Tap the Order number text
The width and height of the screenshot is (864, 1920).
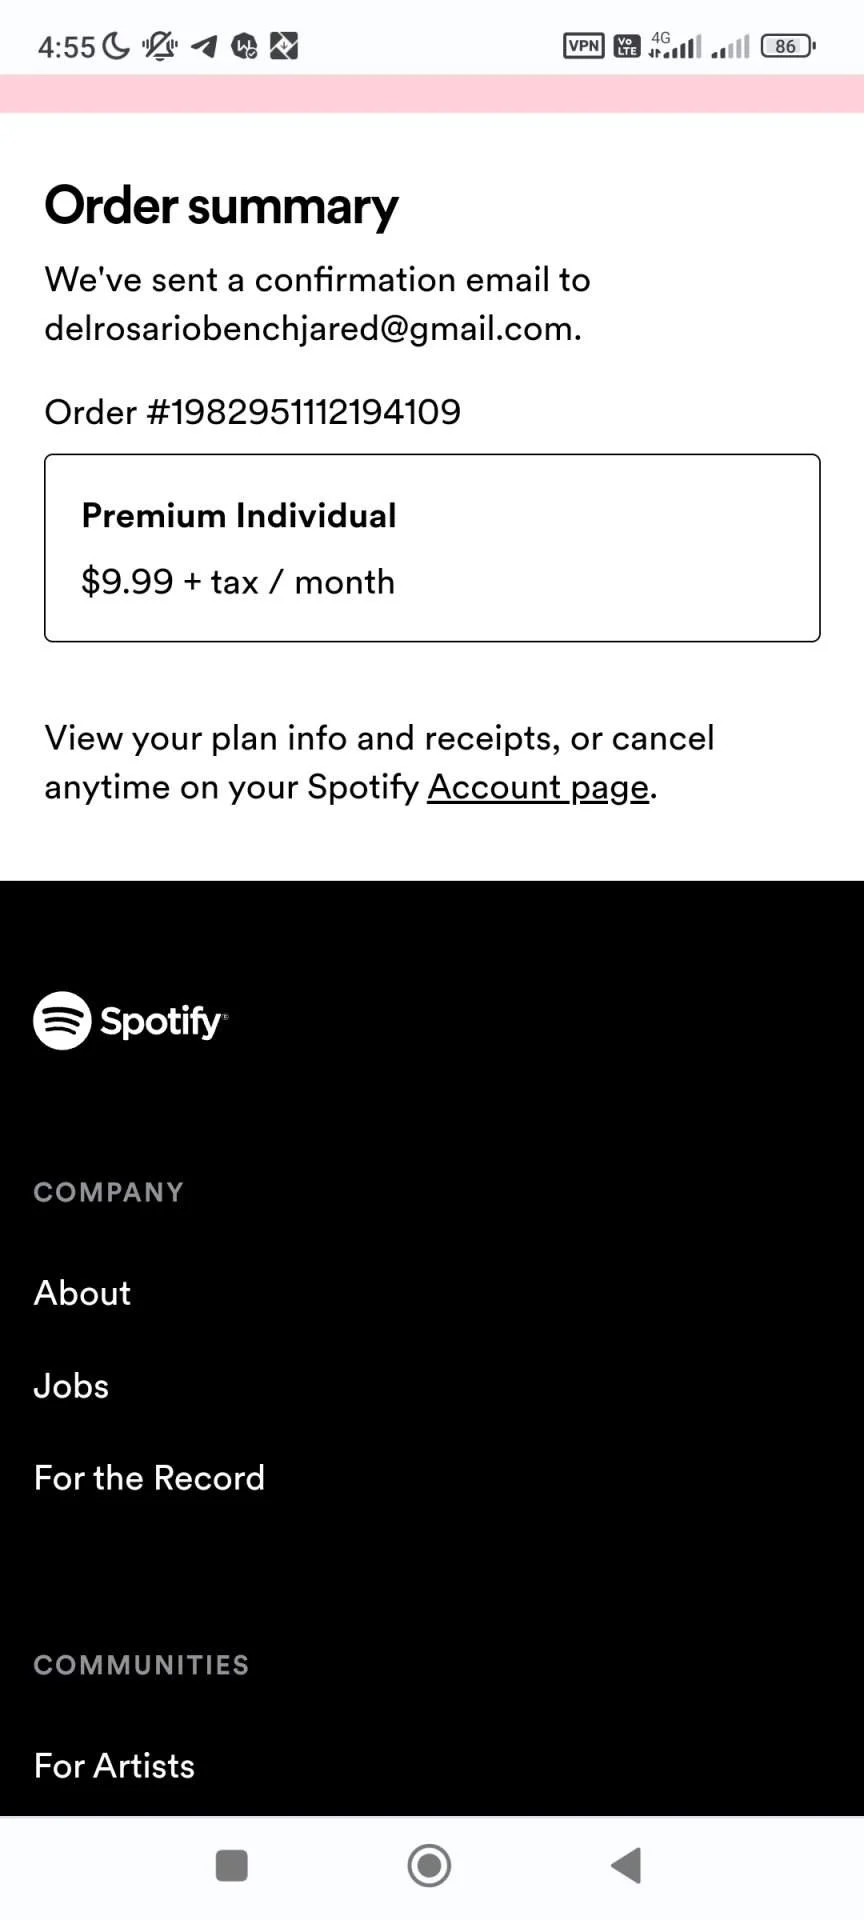coord(253,412)
